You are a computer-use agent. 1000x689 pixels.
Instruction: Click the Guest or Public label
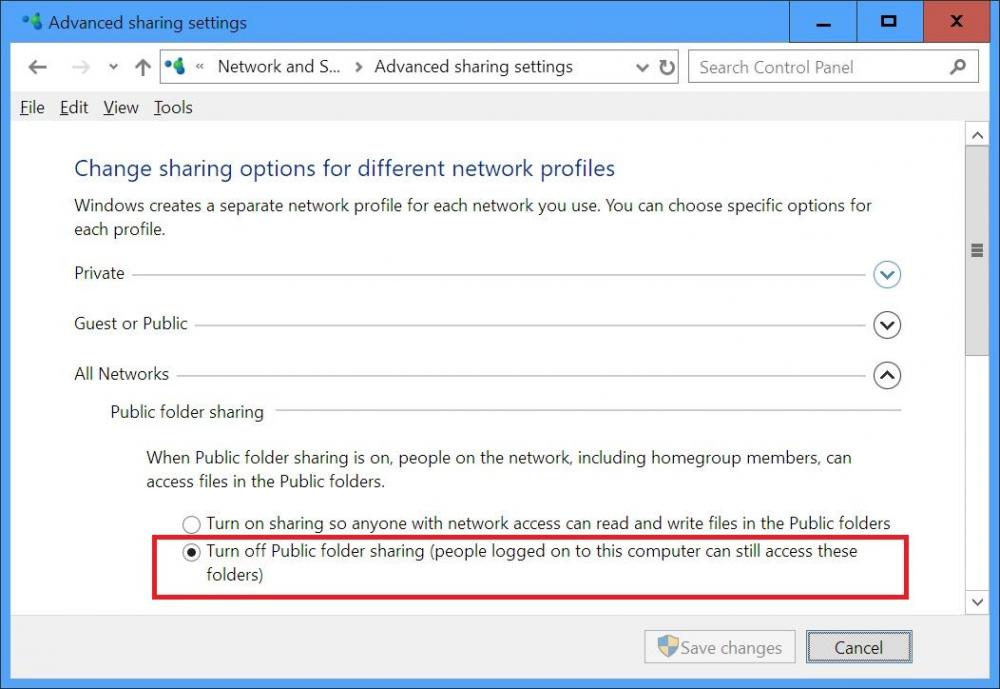coord(131,323)
